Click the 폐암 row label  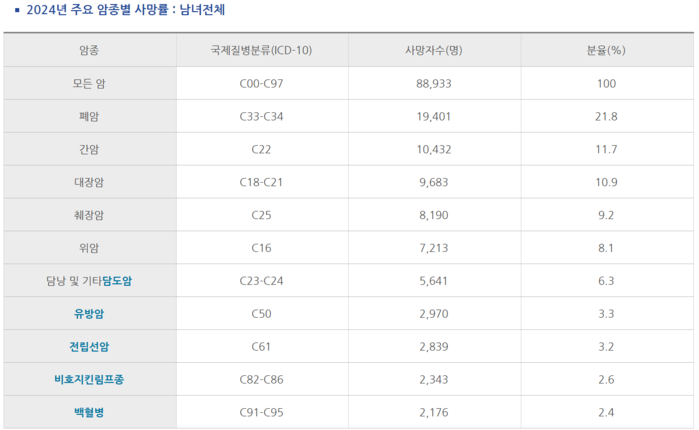click(89, 116)
